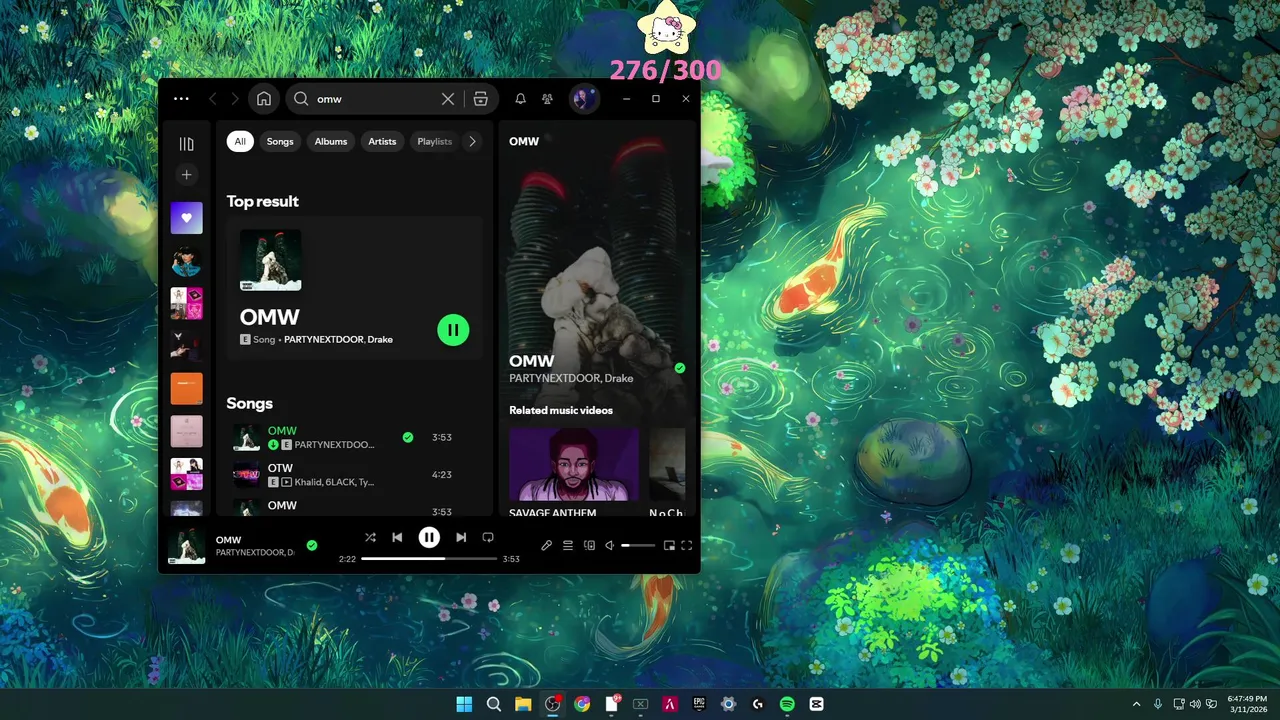Click OMW header in side panel

coord(524,141)
